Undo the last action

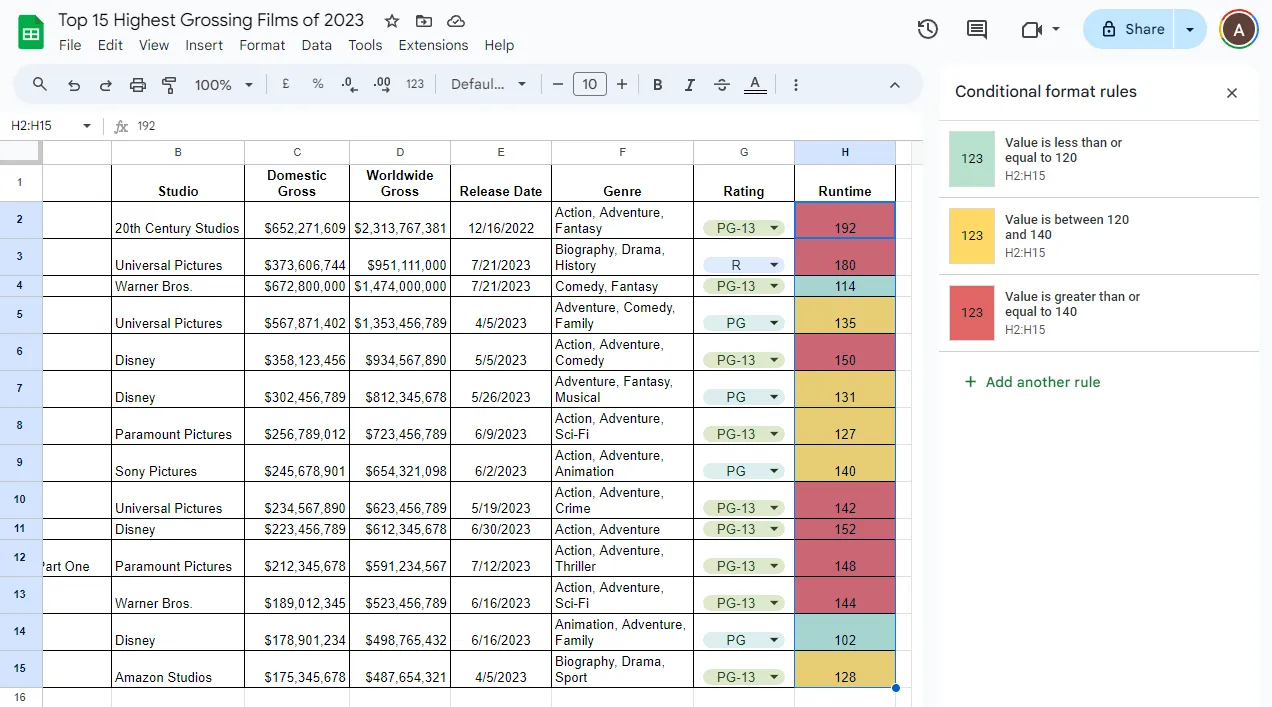coord(74,85)
